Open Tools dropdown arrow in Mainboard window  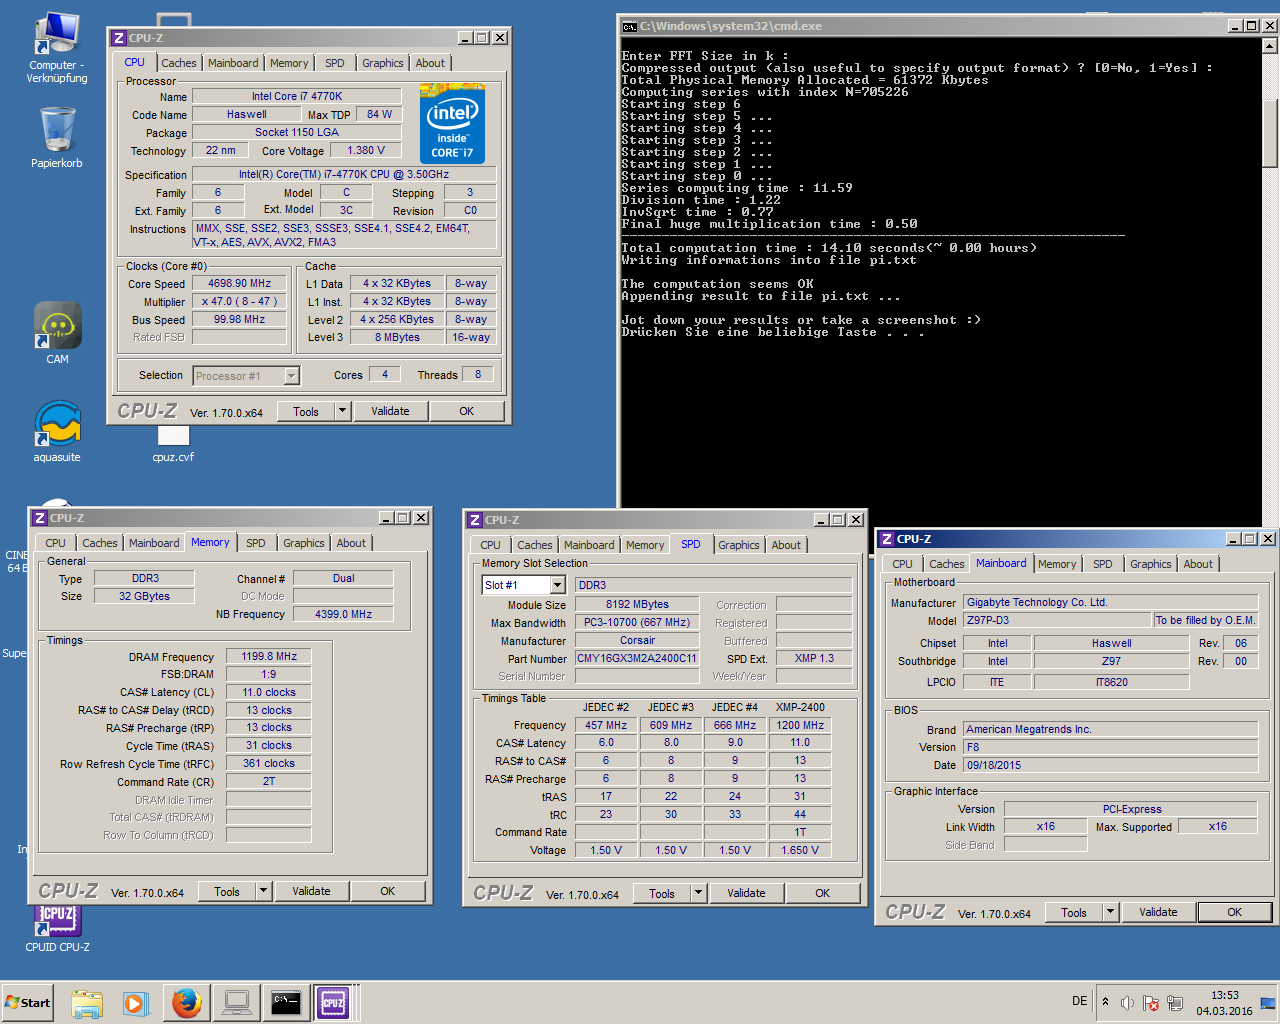point(1110,912)
